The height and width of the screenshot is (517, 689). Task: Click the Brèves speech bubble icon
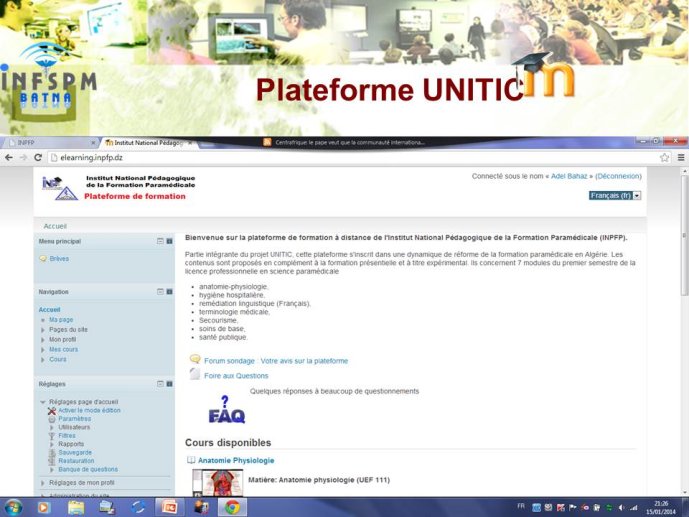tap(43, 259)
